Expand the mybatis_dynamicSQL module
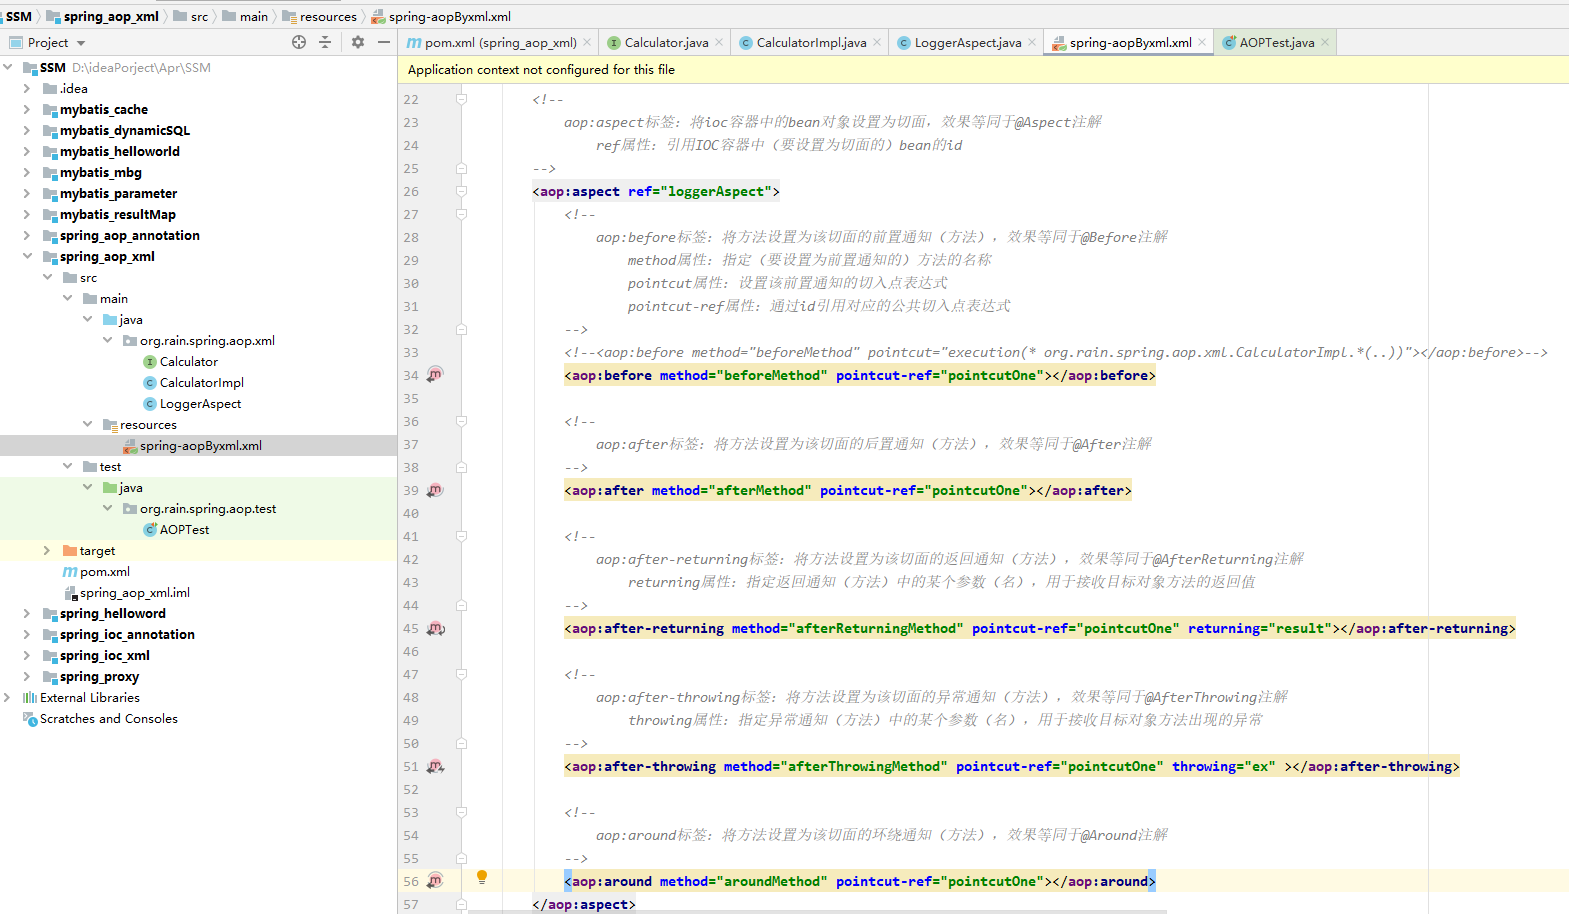 pyautogui.click(x=27, y=130)
